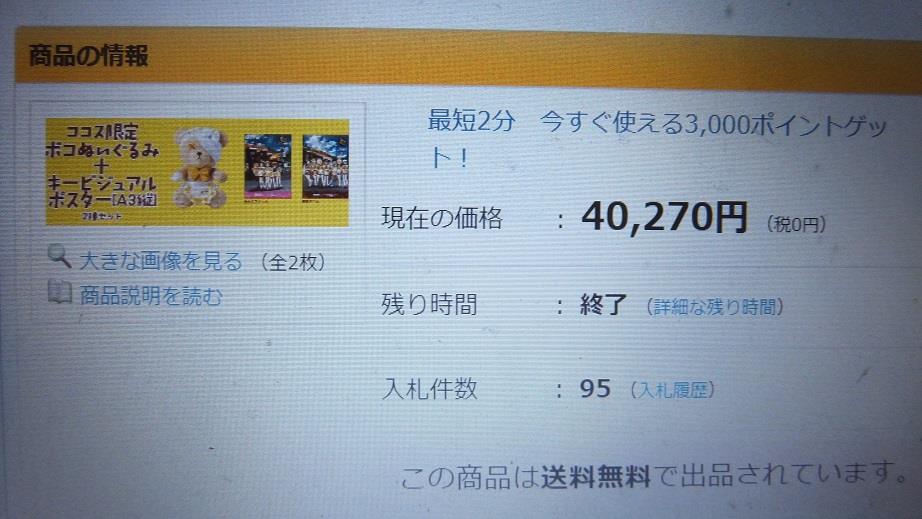Click the open book icon beside 商品説明を読む
Image resolution: width=922 pixels, height=519 pixels.
(x=60, y=293)
